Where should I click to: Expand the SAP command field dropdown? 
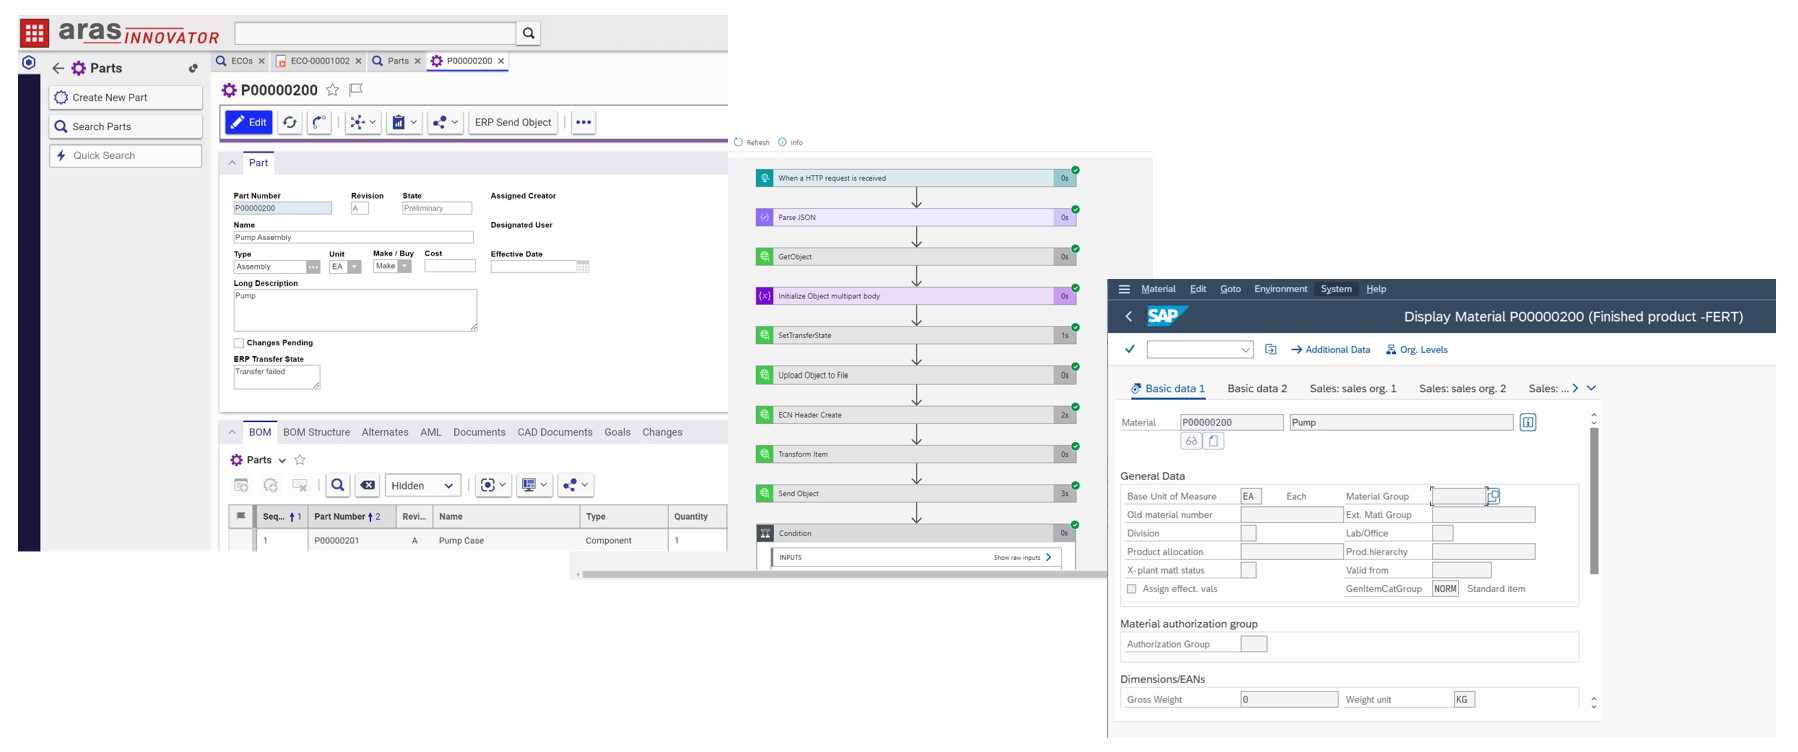click(1245, 349)
